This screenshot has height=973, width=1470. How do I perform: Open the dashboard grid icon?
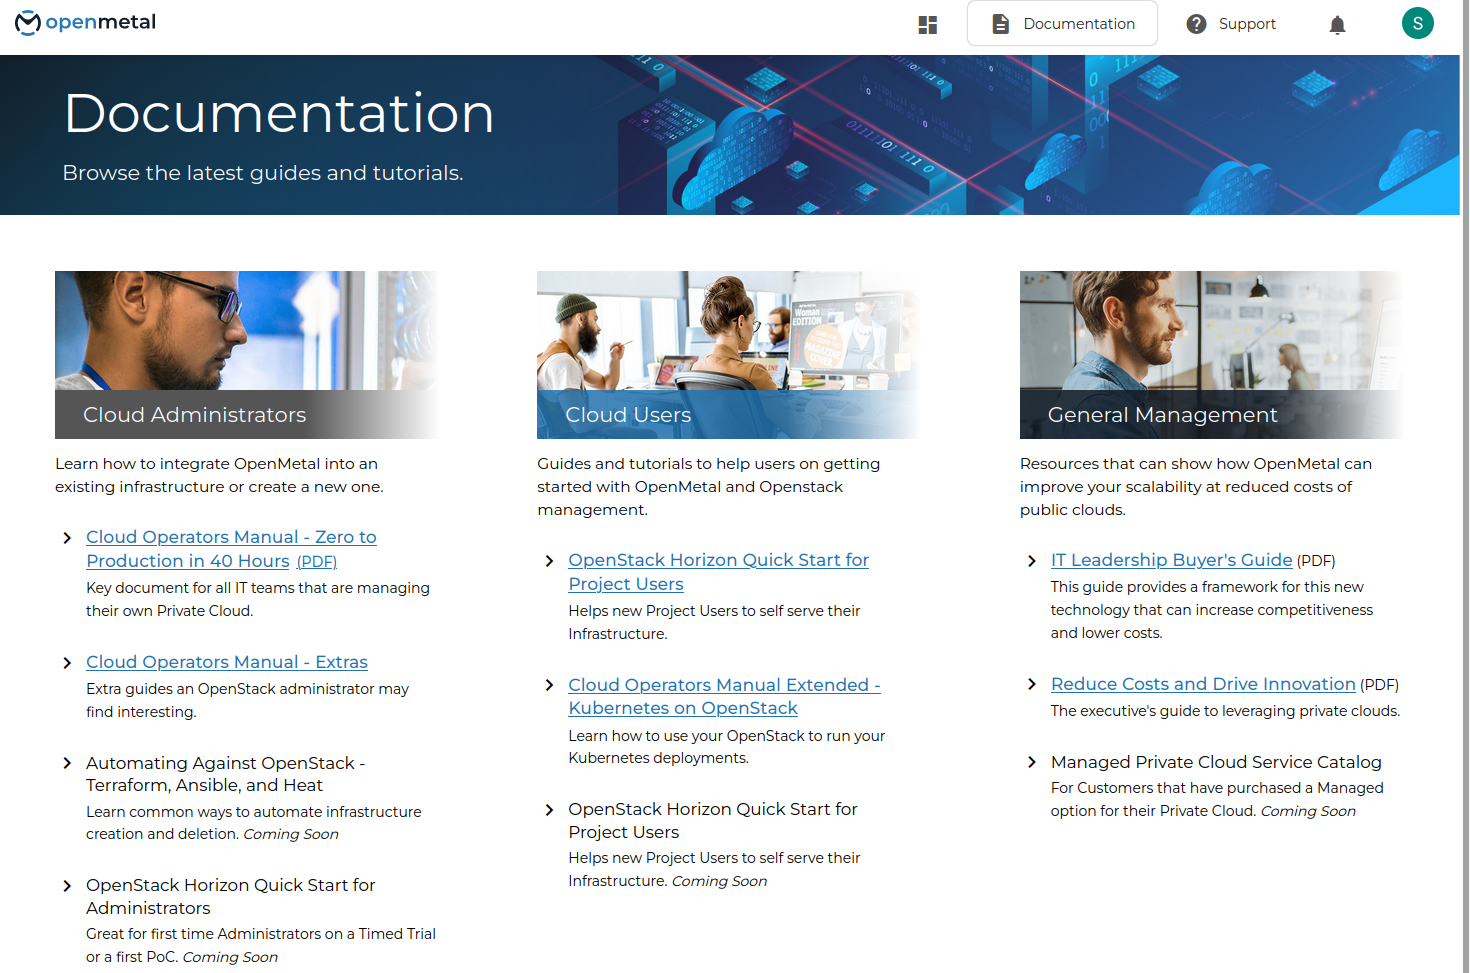927,24
